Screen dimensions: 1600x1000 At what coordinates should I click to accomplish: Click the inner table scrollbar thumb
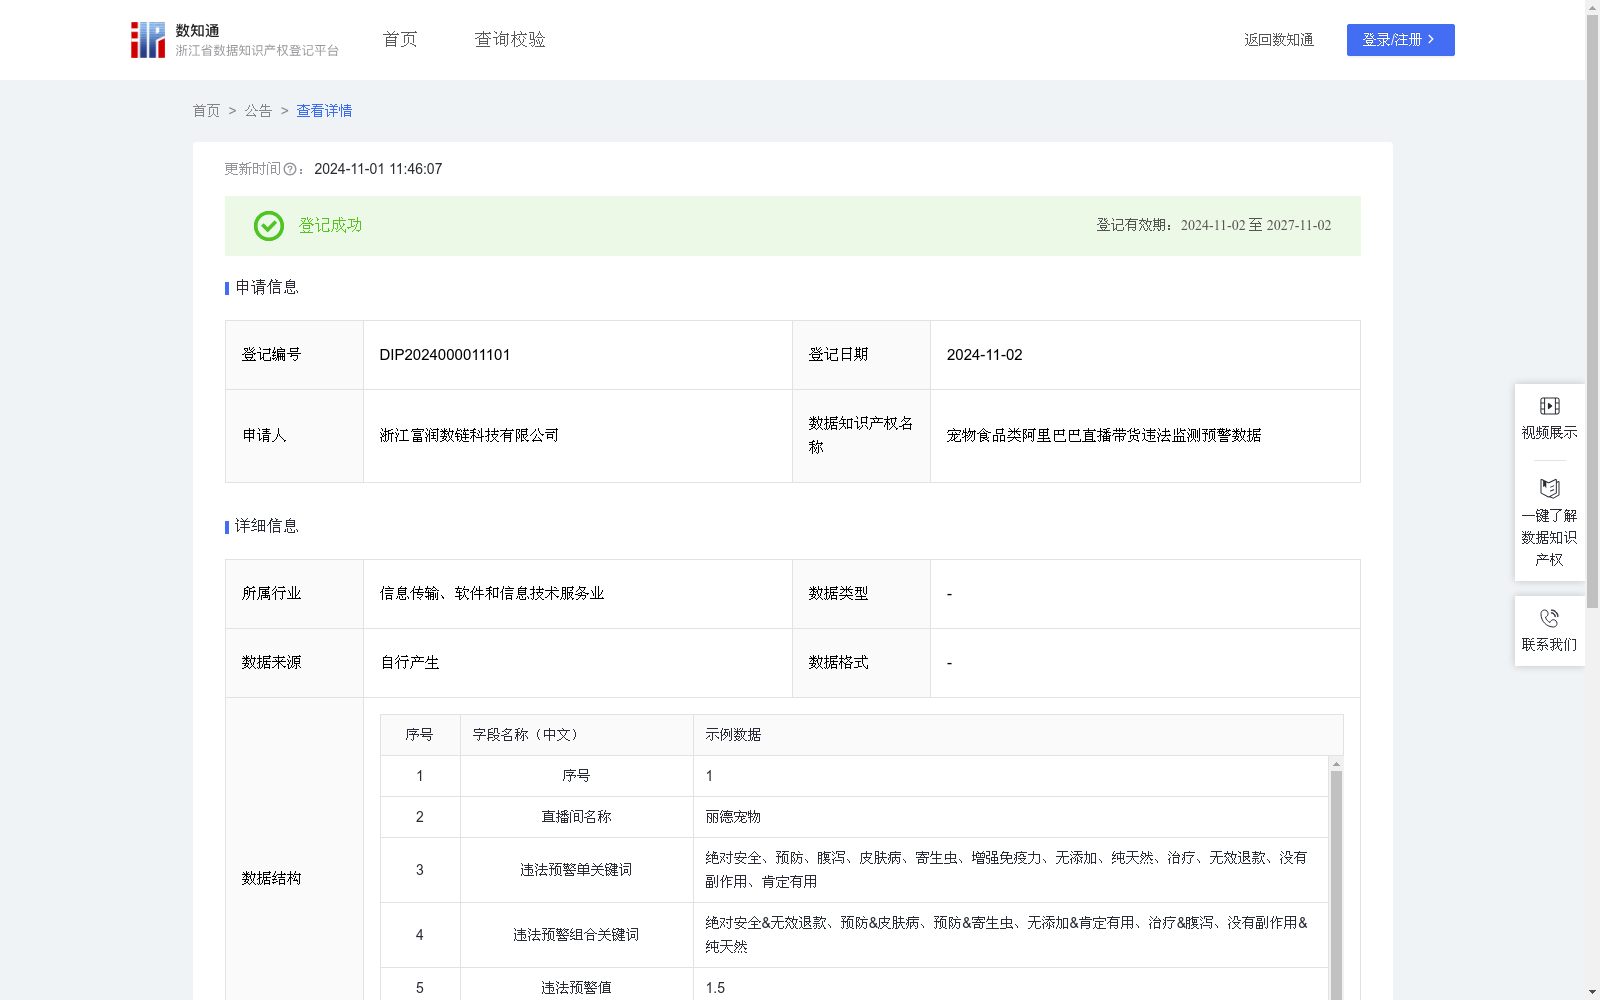(x=1336, y=885)
